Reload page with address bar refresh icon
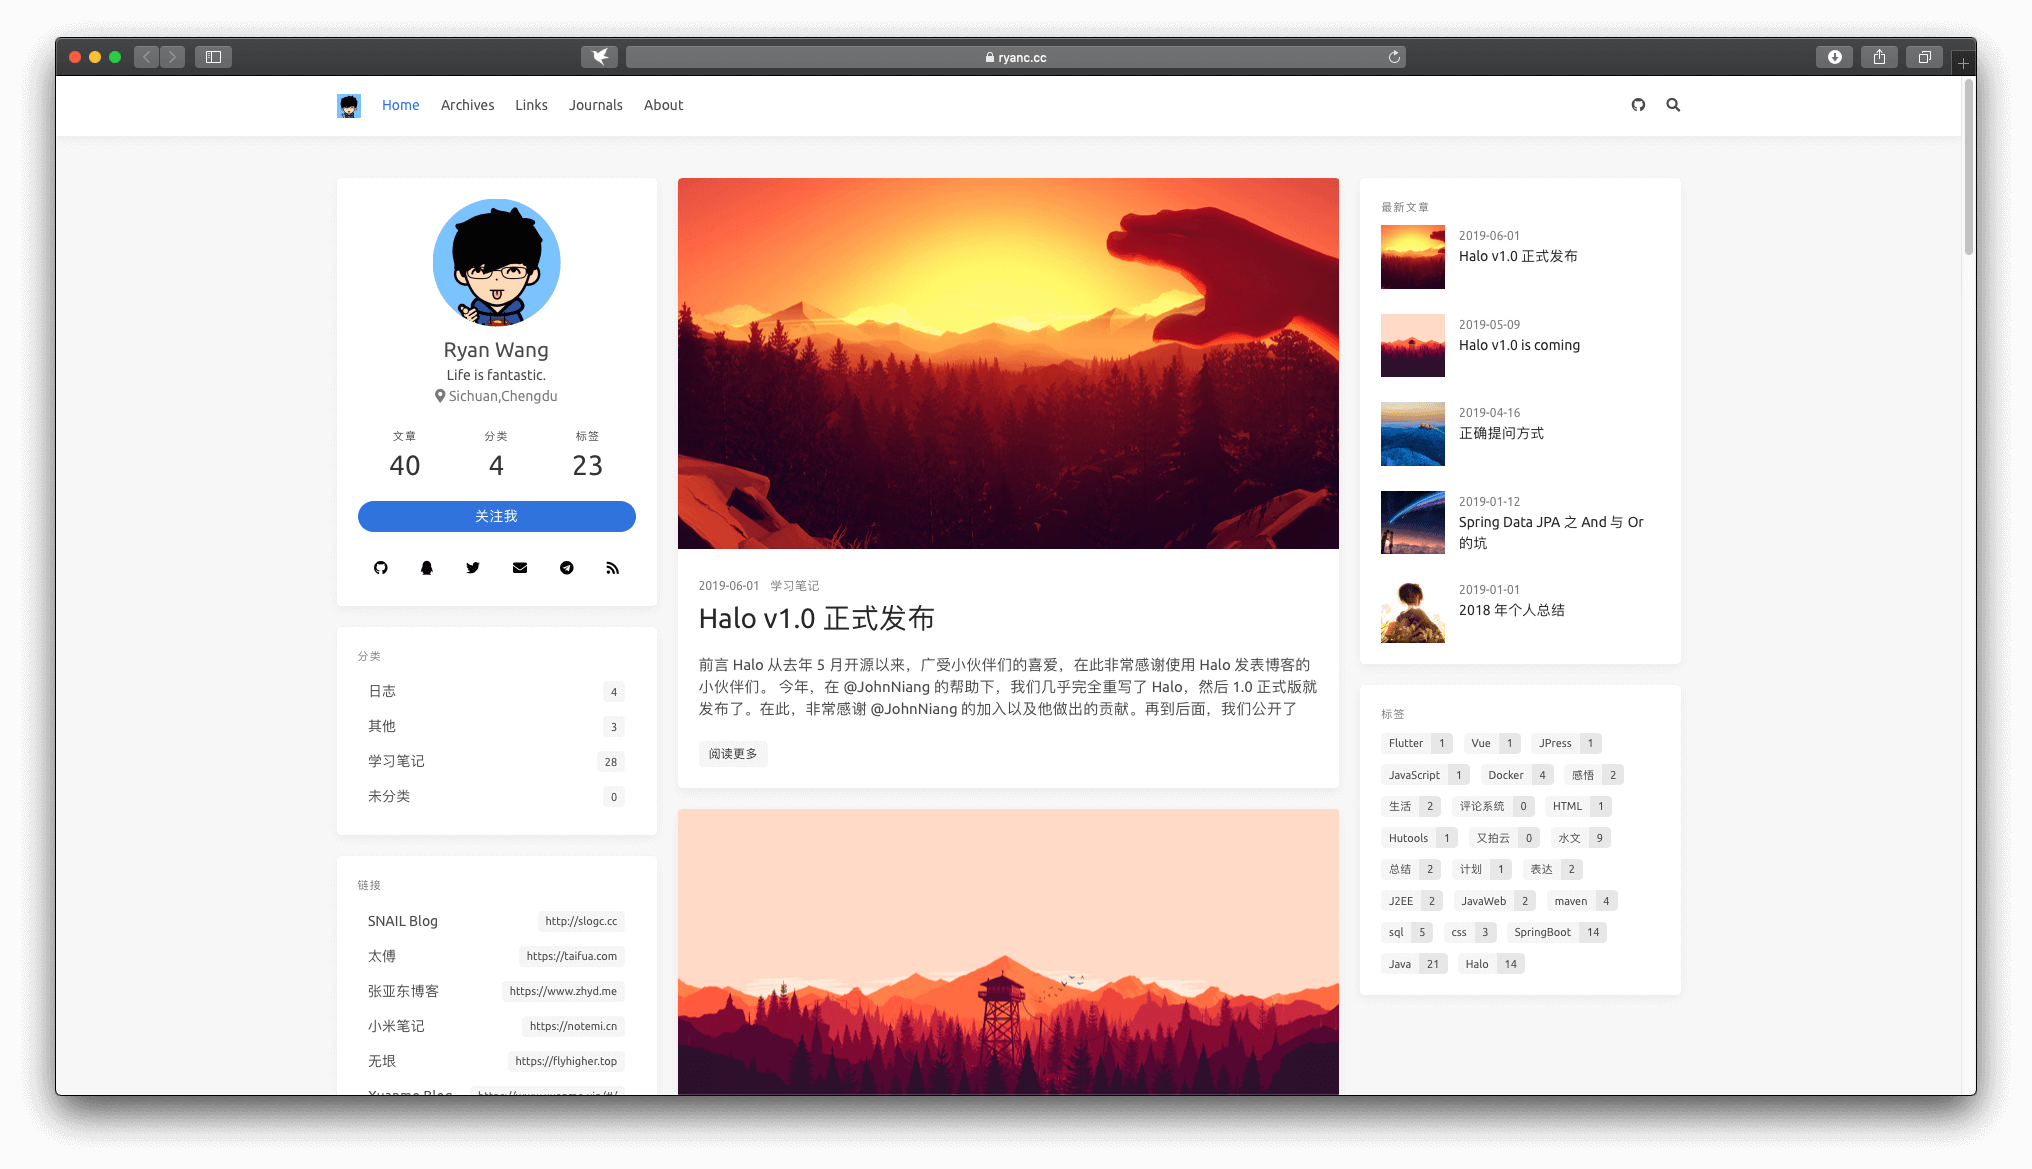This screenshot has height=1169, width=2032. pos(1394,57)
